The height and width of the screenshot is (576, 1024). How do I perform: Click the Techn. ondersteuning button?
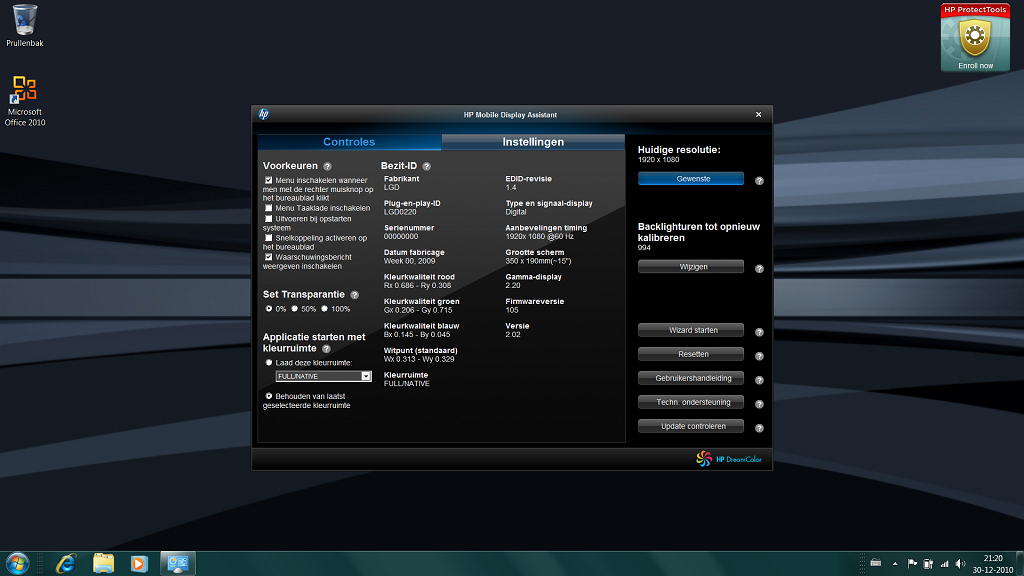point(691,402)
